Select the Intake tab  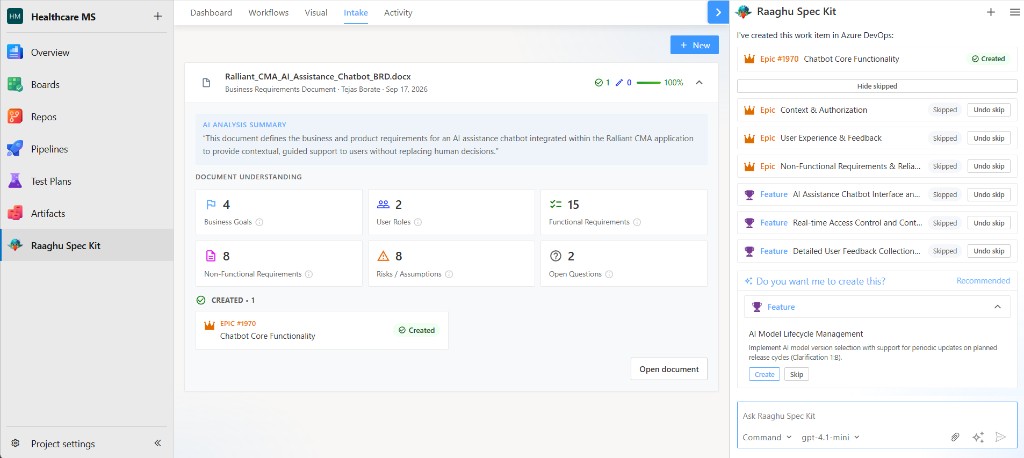pyautogui.click(x=356, y=12)
